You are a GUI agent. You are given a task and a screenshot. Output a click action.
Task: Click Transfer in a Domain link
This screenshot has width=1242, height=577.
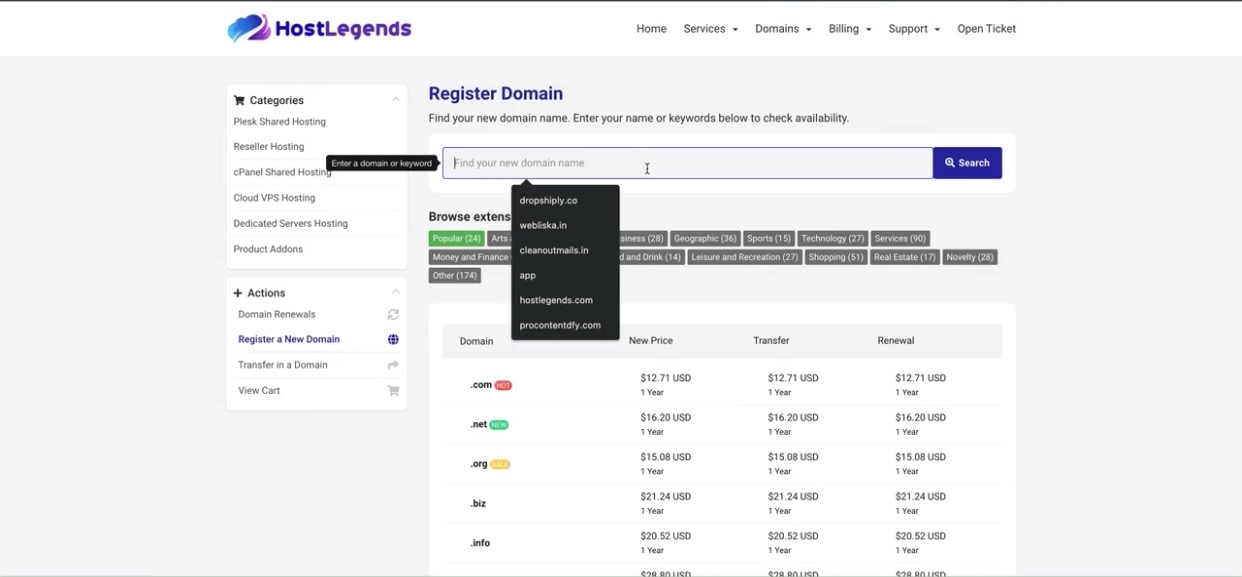click(x=283, y=365)
